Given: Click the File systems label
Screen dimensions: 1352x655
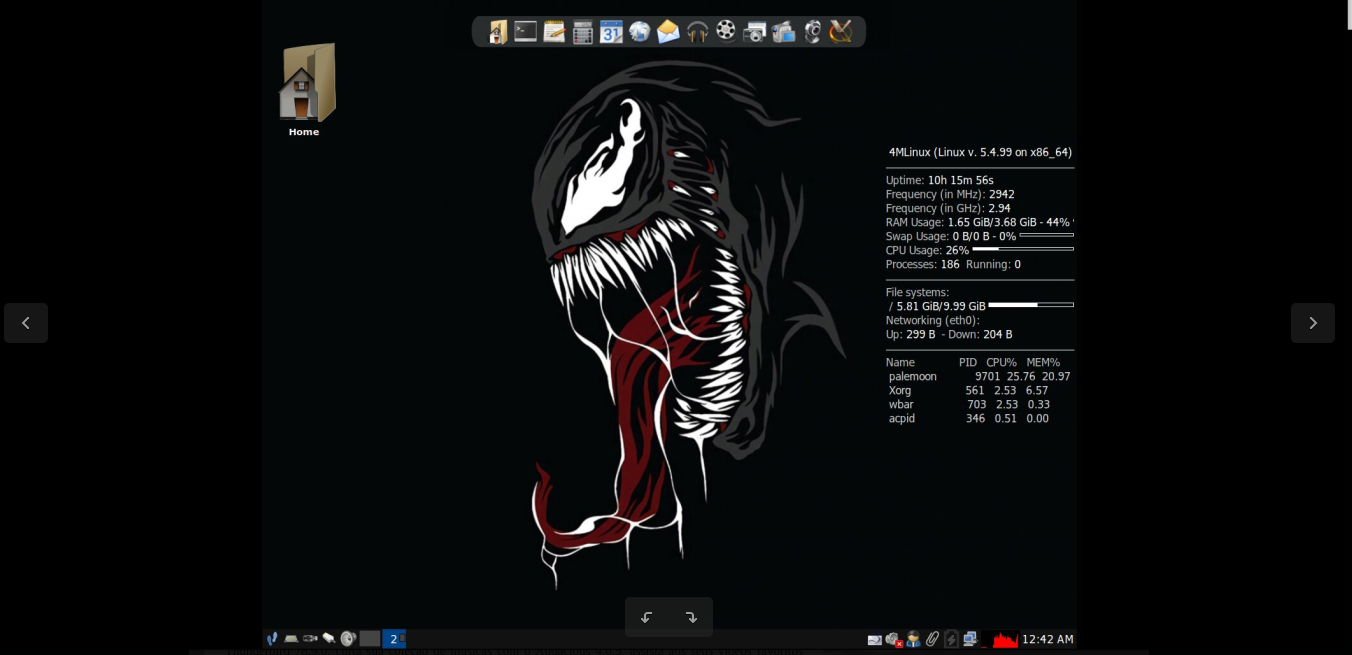Looking at the screenshot, I should tap(917, 293).
